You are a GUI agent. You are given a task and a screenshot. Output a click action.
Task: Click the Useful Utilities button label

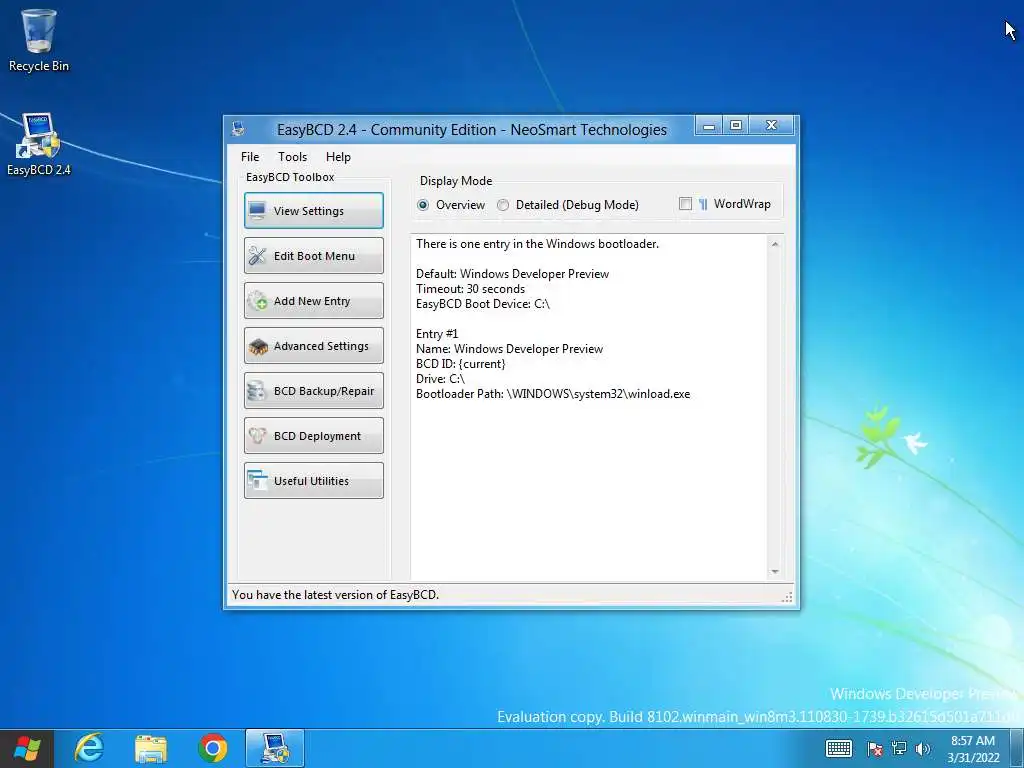pos(312,481)
